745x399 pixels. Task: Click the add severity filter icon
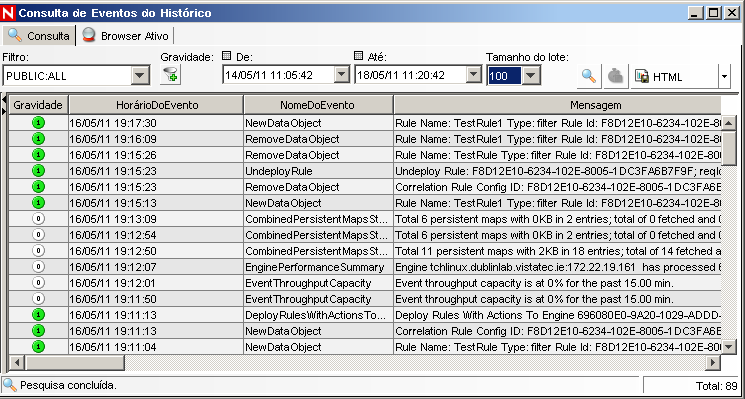pyautogui.click(x=170, y=76)
